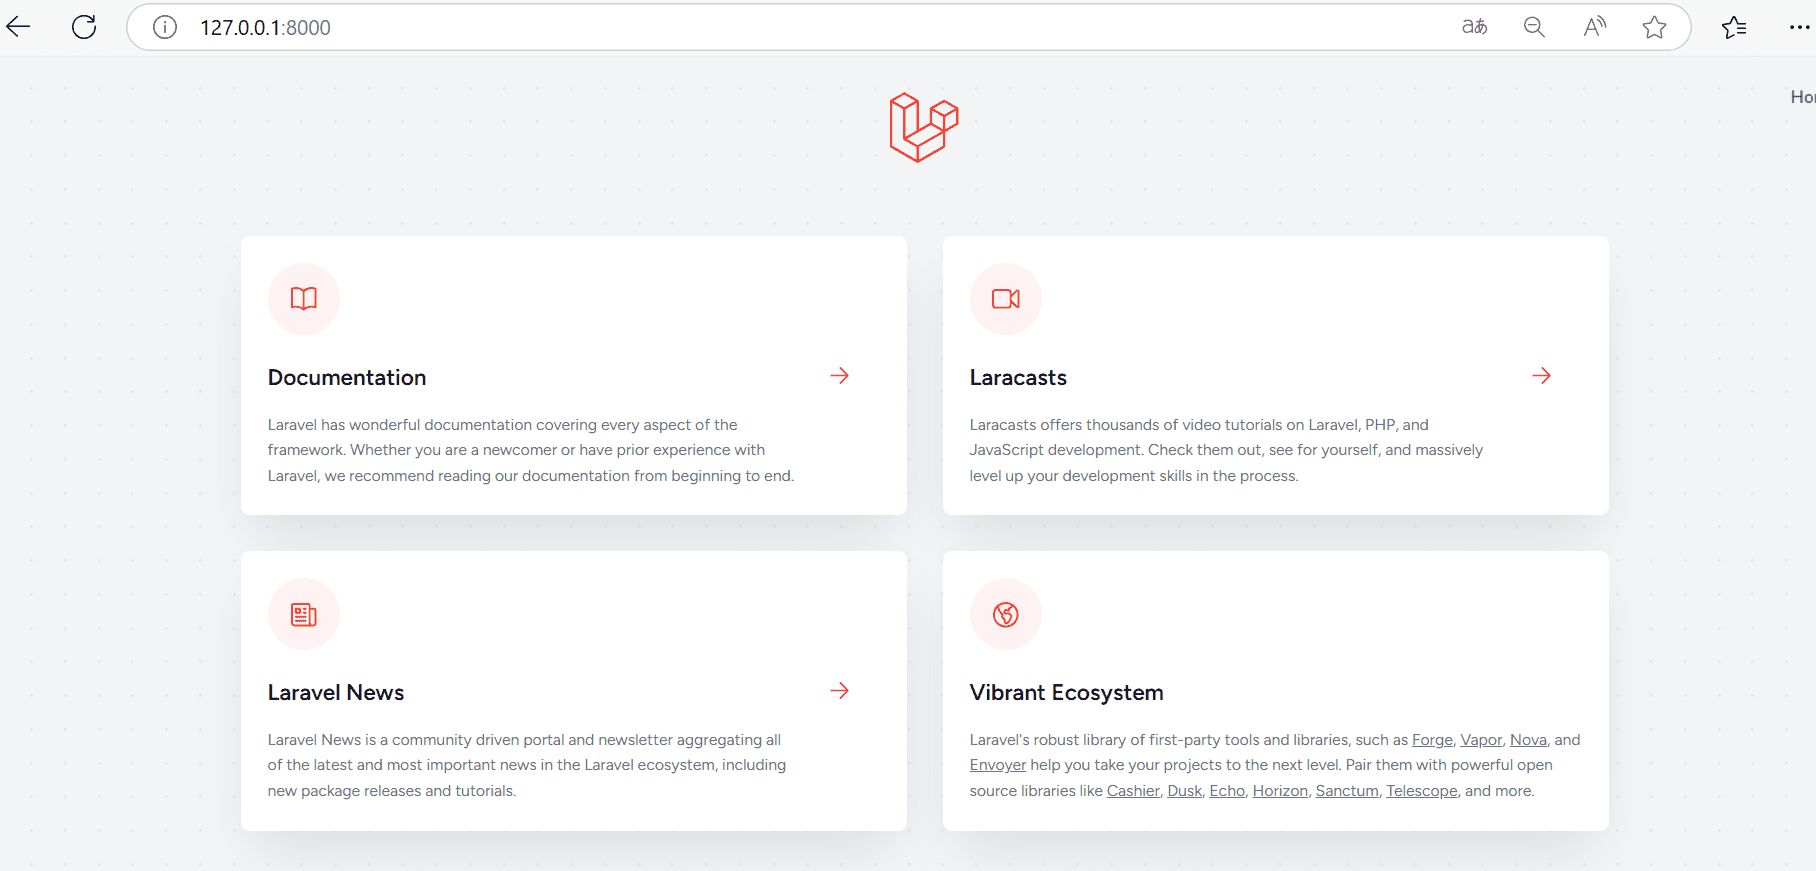
Task: Follow the arrow on the Documentation card
Action: [x=840, y=376]
